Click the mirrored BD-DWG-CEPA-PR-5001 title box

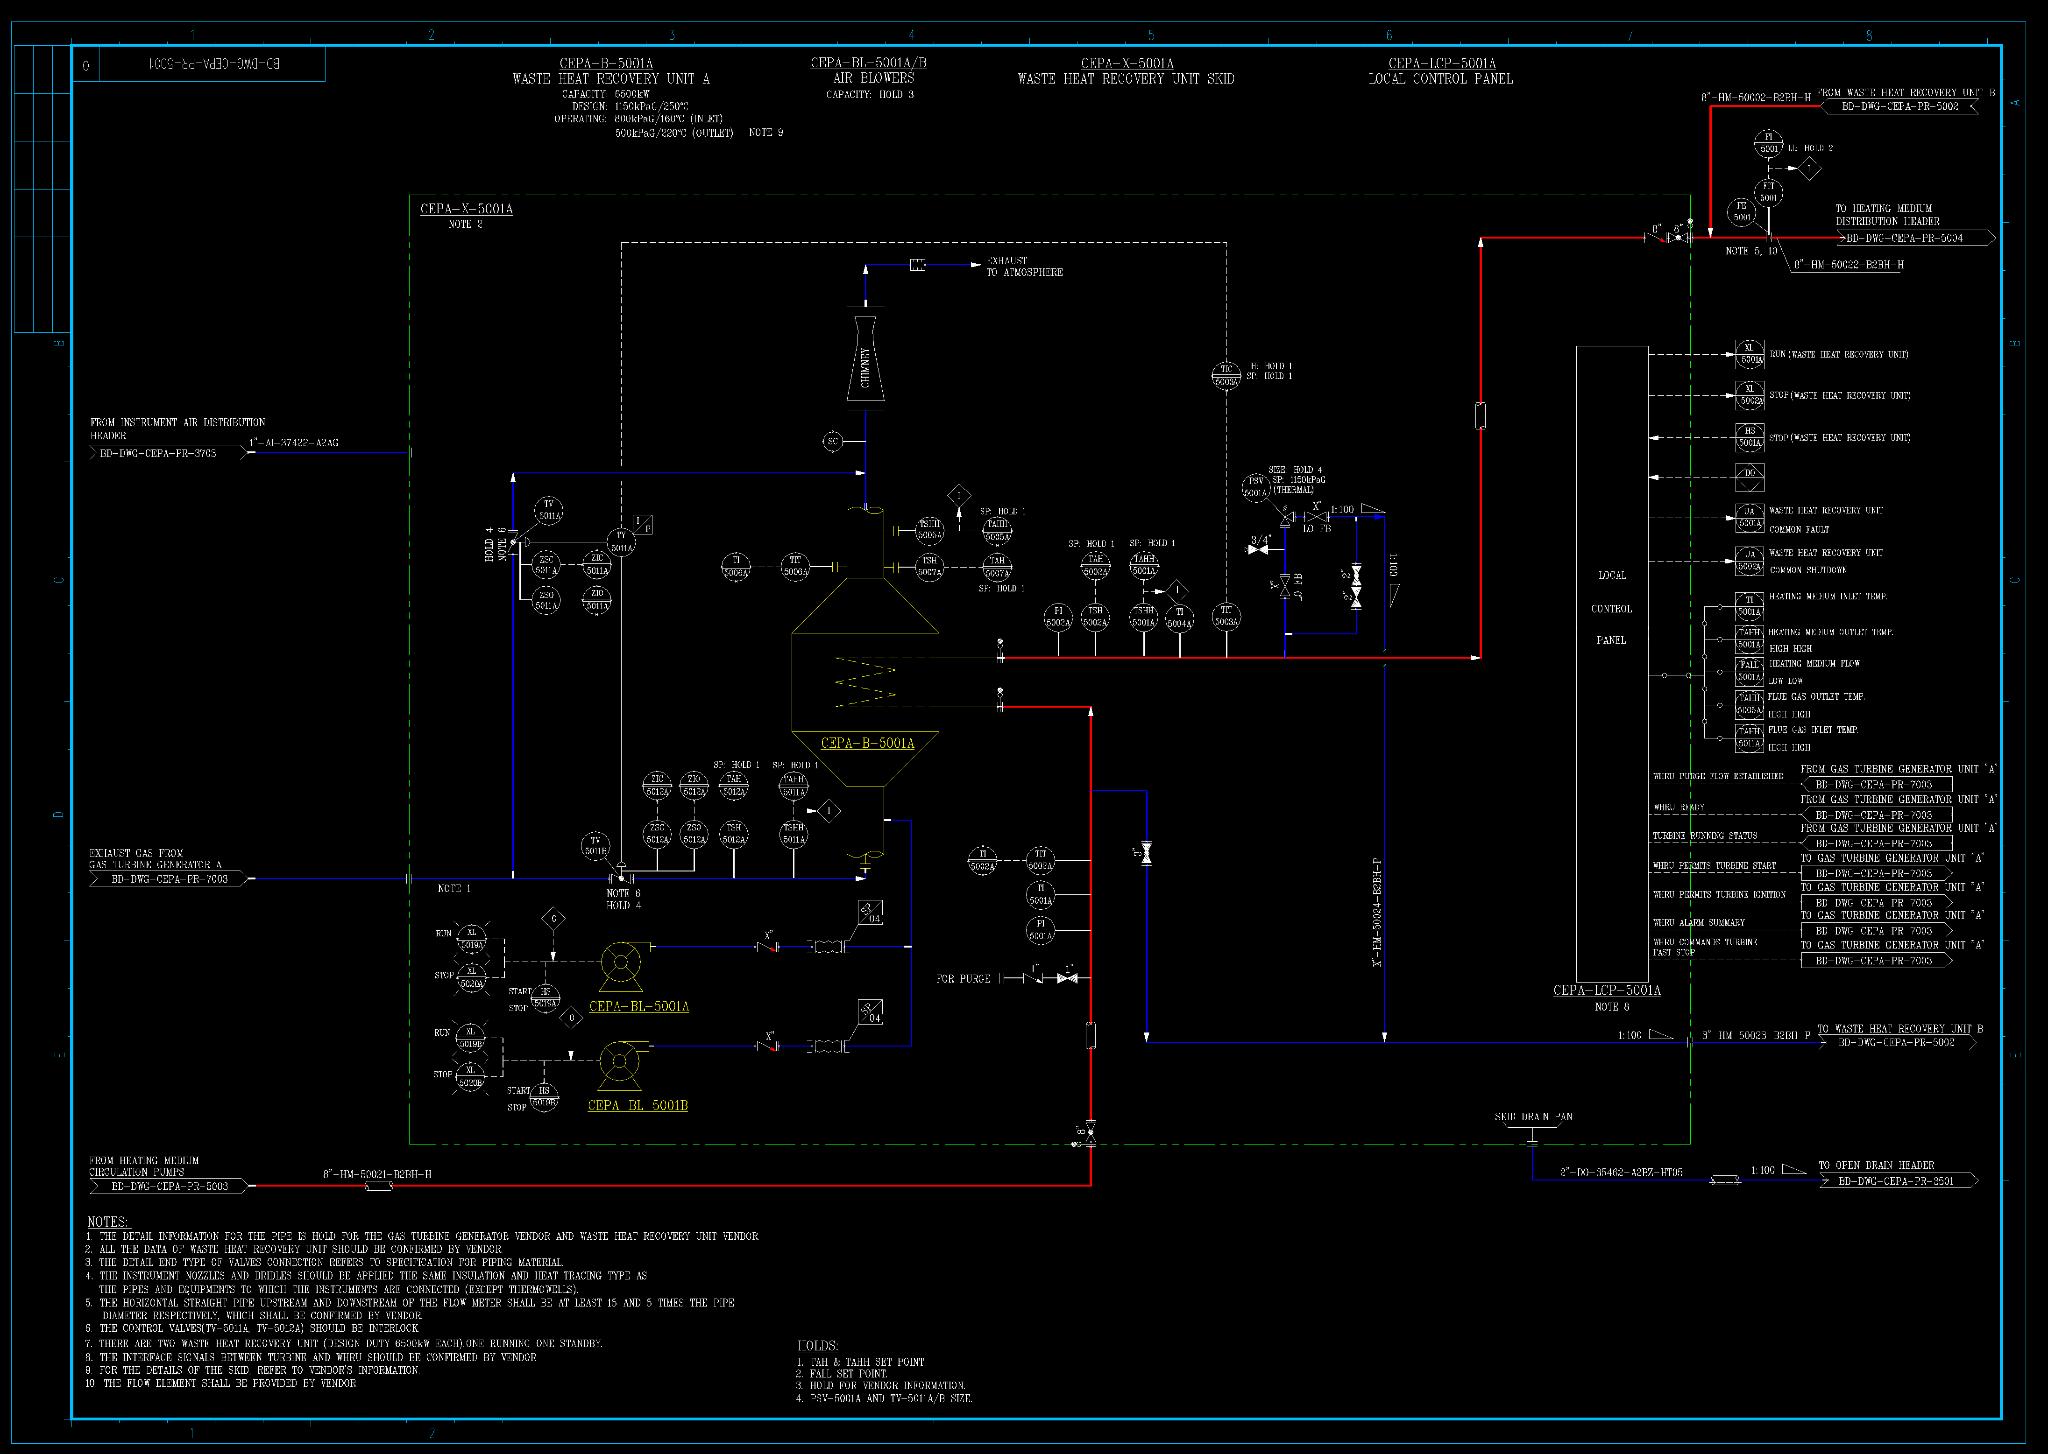pyautogui.click(x=214, y=65)
